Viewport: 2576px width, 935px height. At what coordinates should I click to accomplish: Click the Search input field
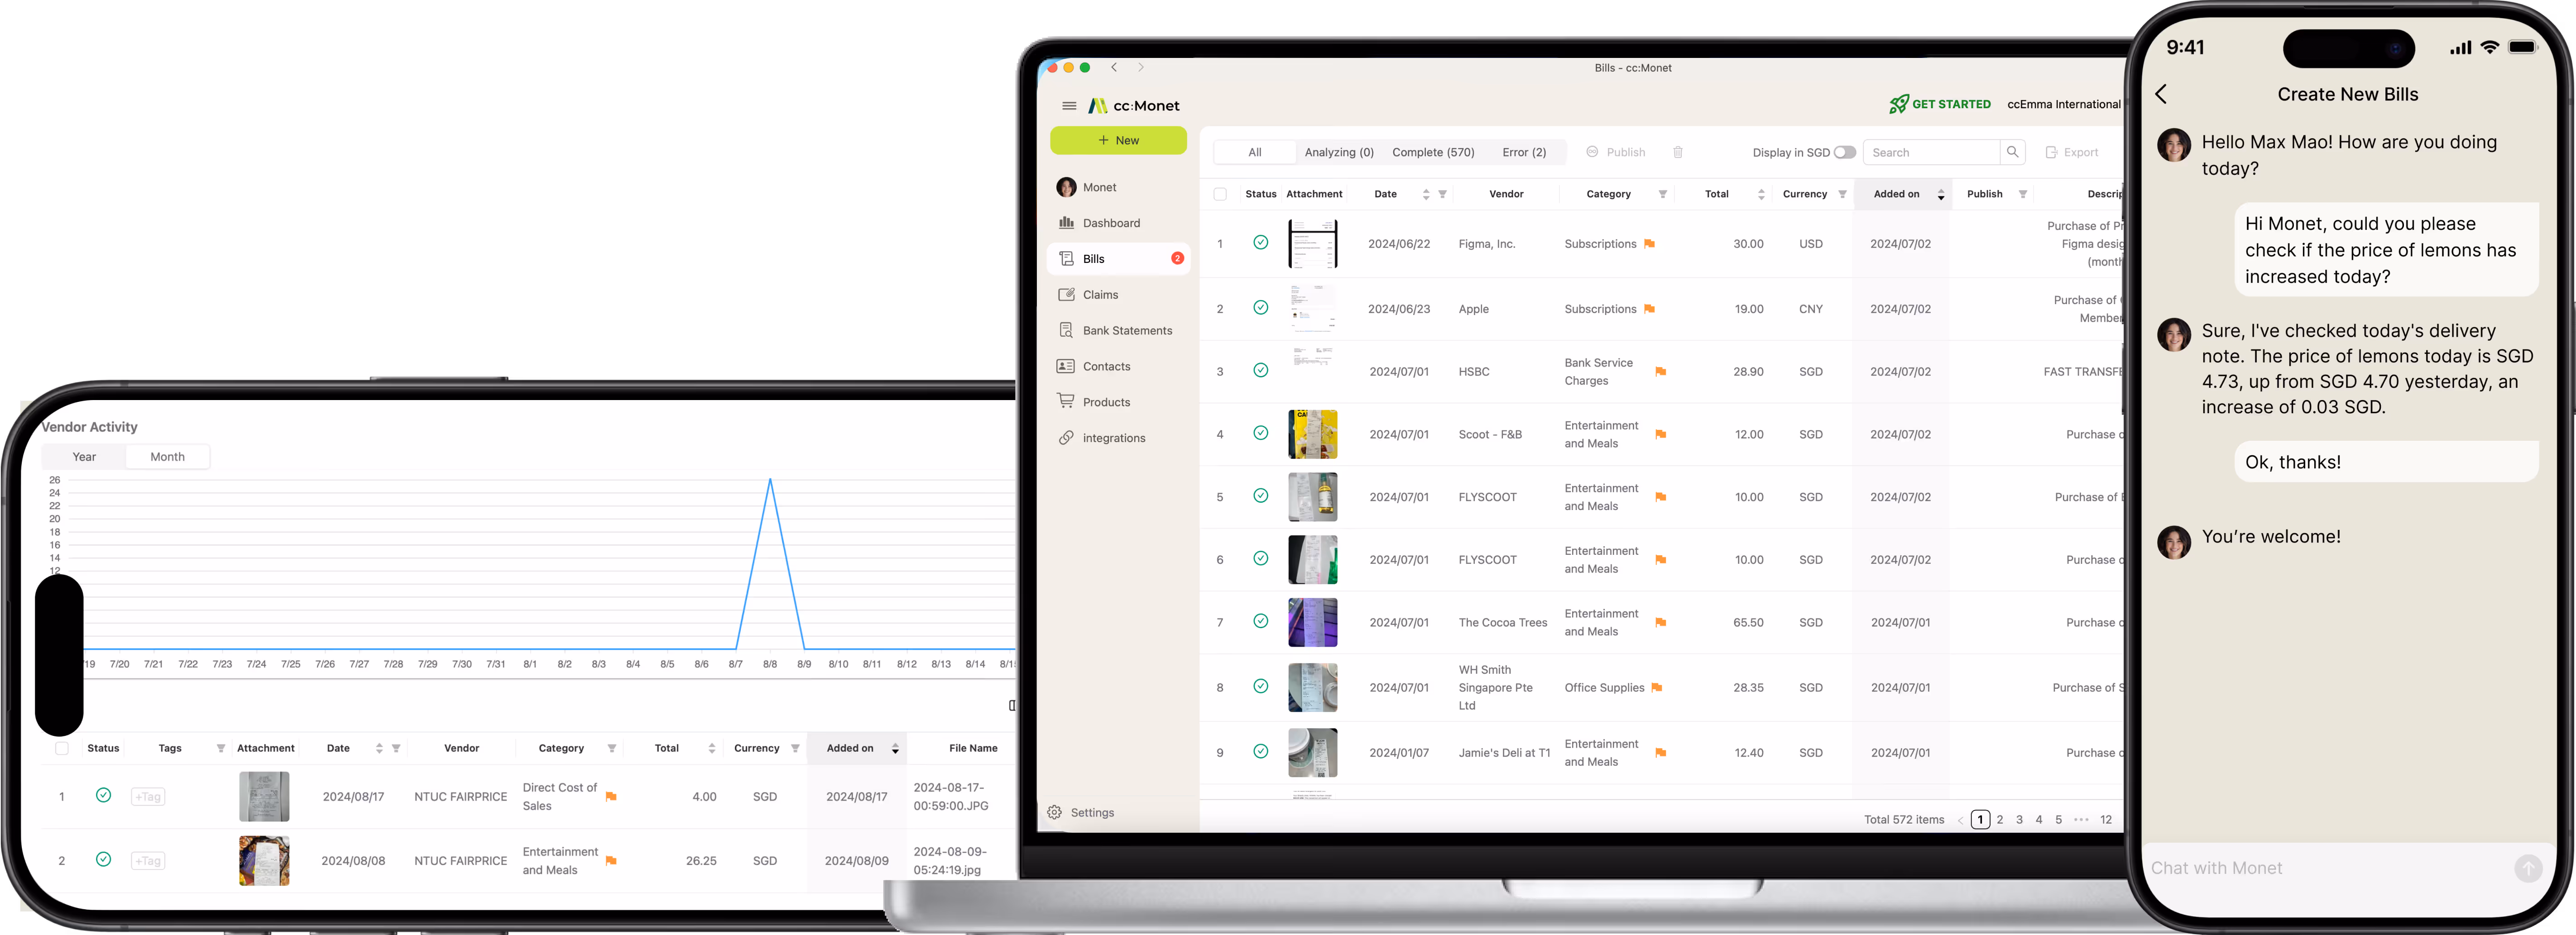(1931, 152)
